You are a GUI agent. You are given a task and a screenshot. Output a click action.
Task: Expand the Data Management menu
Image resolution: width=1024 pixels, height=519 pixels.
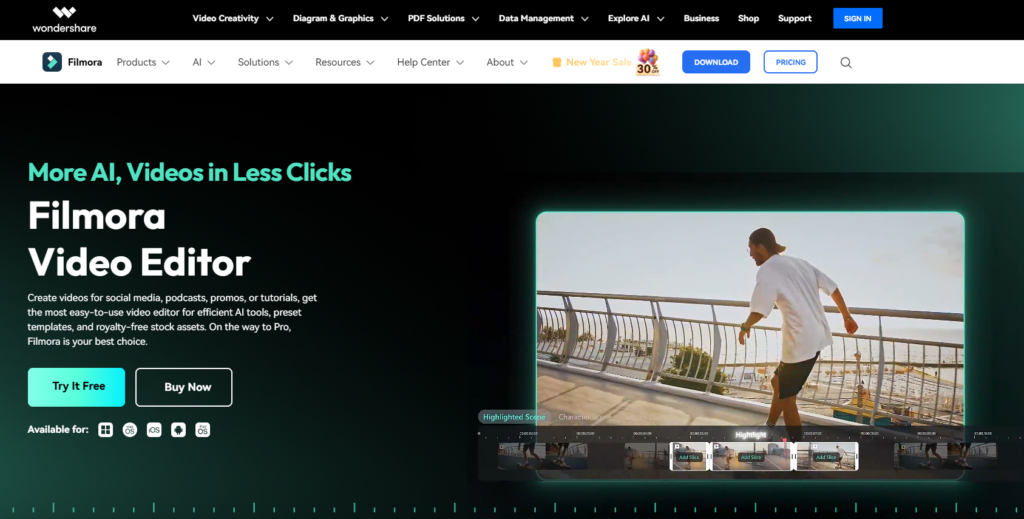[x=543, y=18]
